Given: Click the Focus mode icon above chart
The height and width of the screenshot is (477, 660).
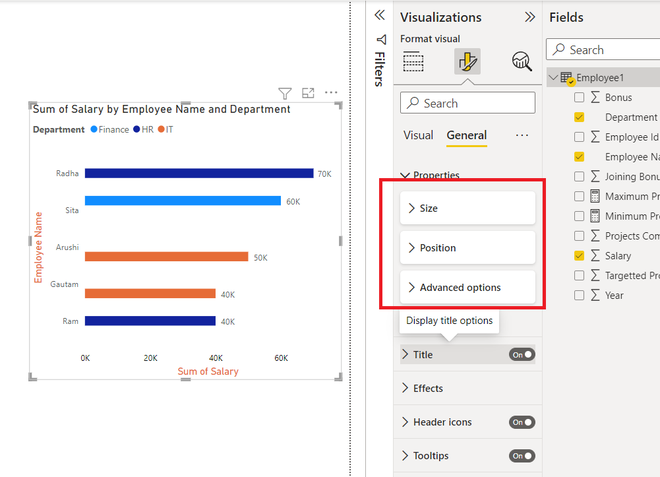Looking at the screenshot, I should [308, 93].
